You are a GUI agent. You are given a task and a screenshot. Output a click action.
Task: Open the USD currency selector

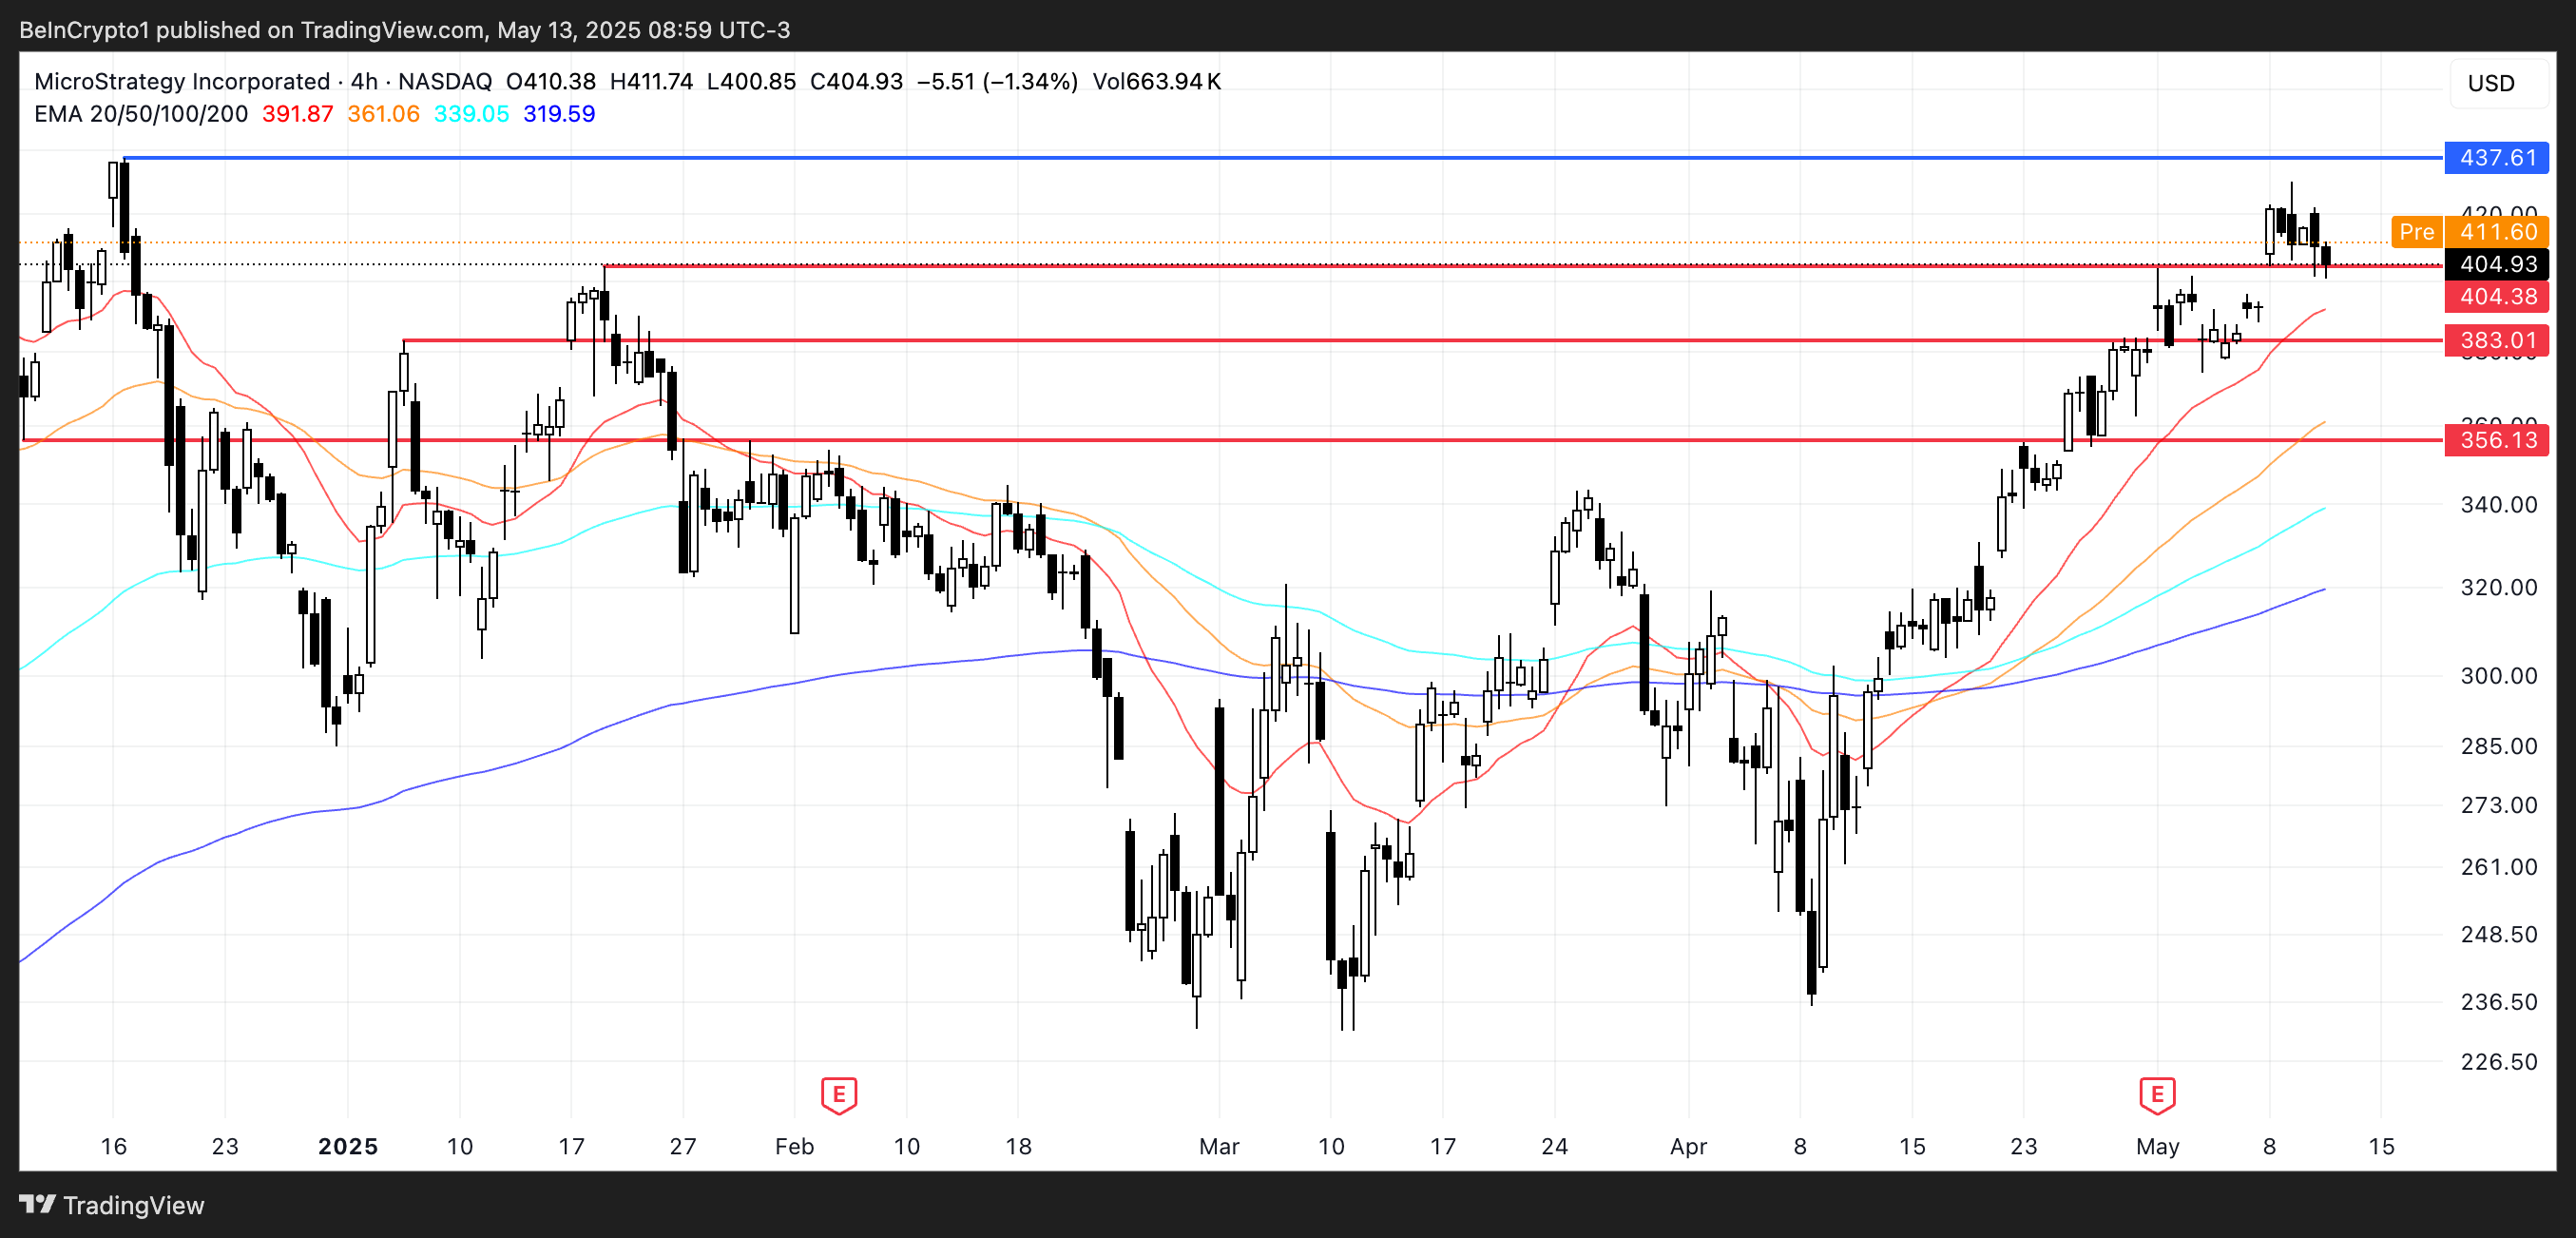coord(2498,83)
